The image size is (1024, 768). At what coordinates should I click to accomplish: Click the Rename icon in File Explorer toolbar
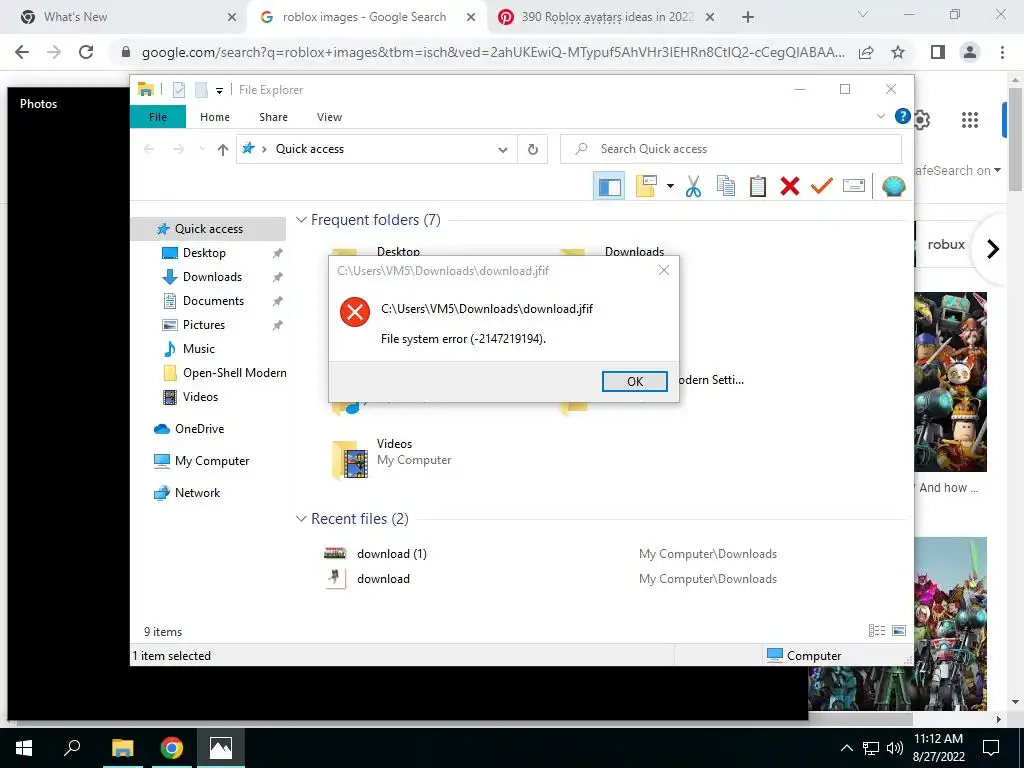(854, 186)
